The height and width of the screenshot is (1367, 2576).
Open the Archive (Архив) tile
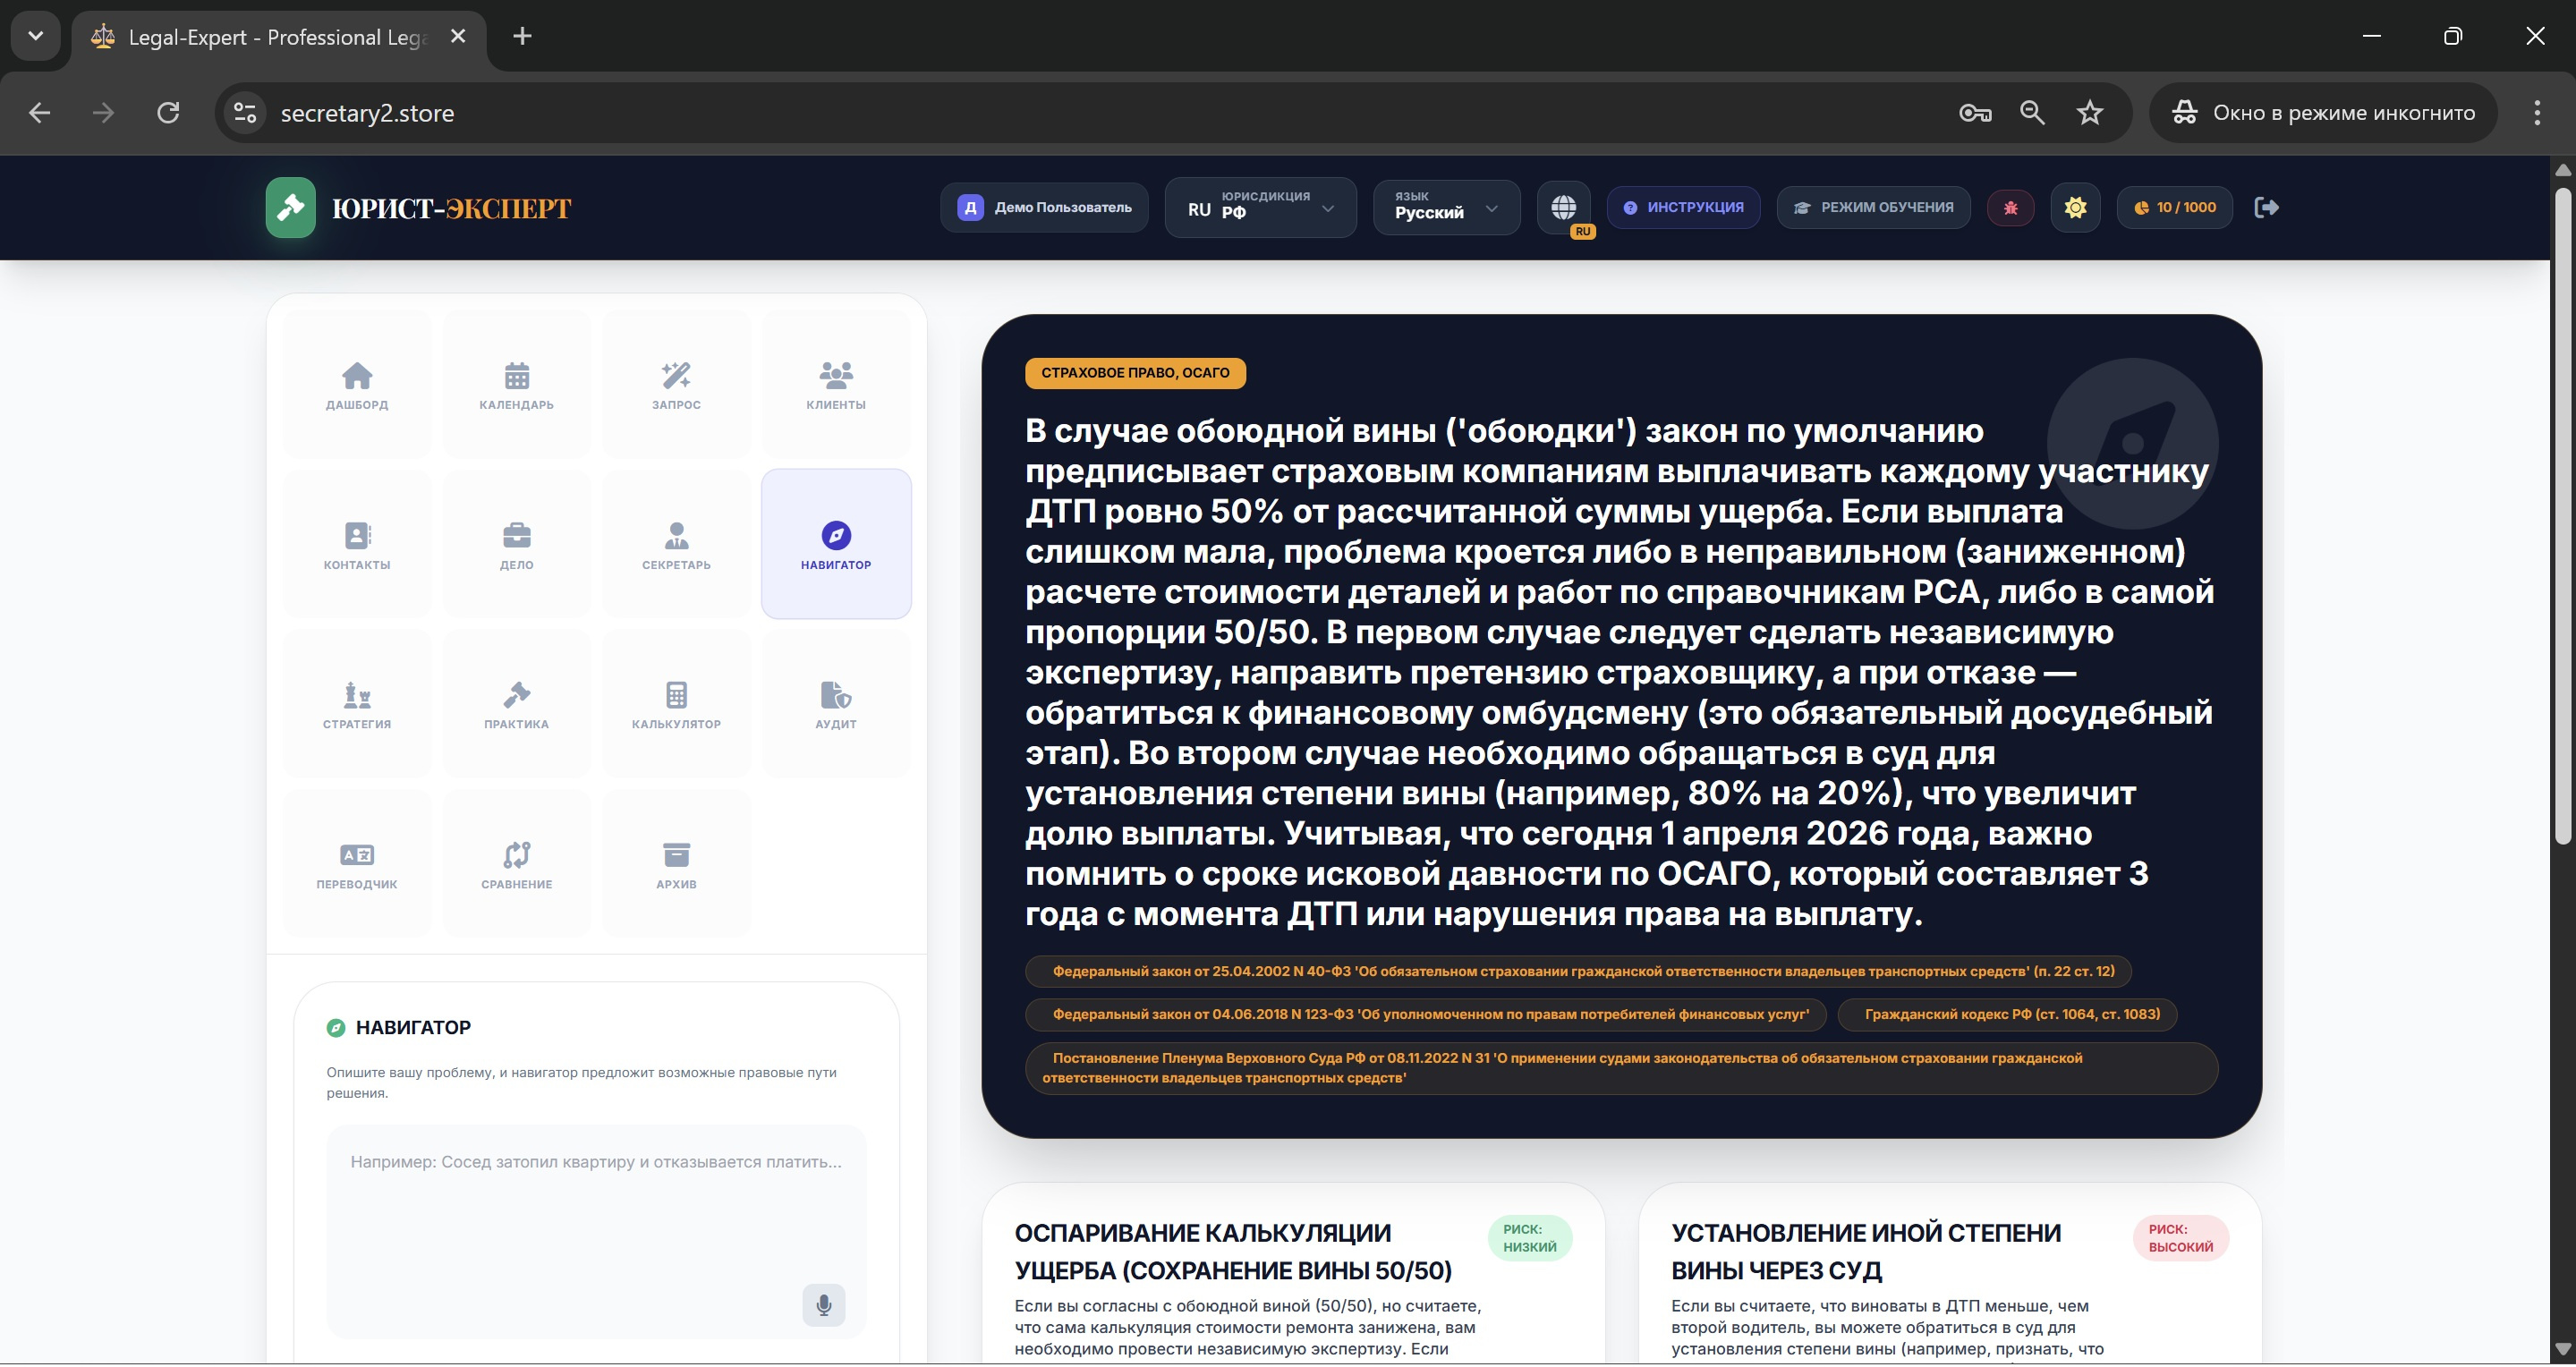coord(676,864)
